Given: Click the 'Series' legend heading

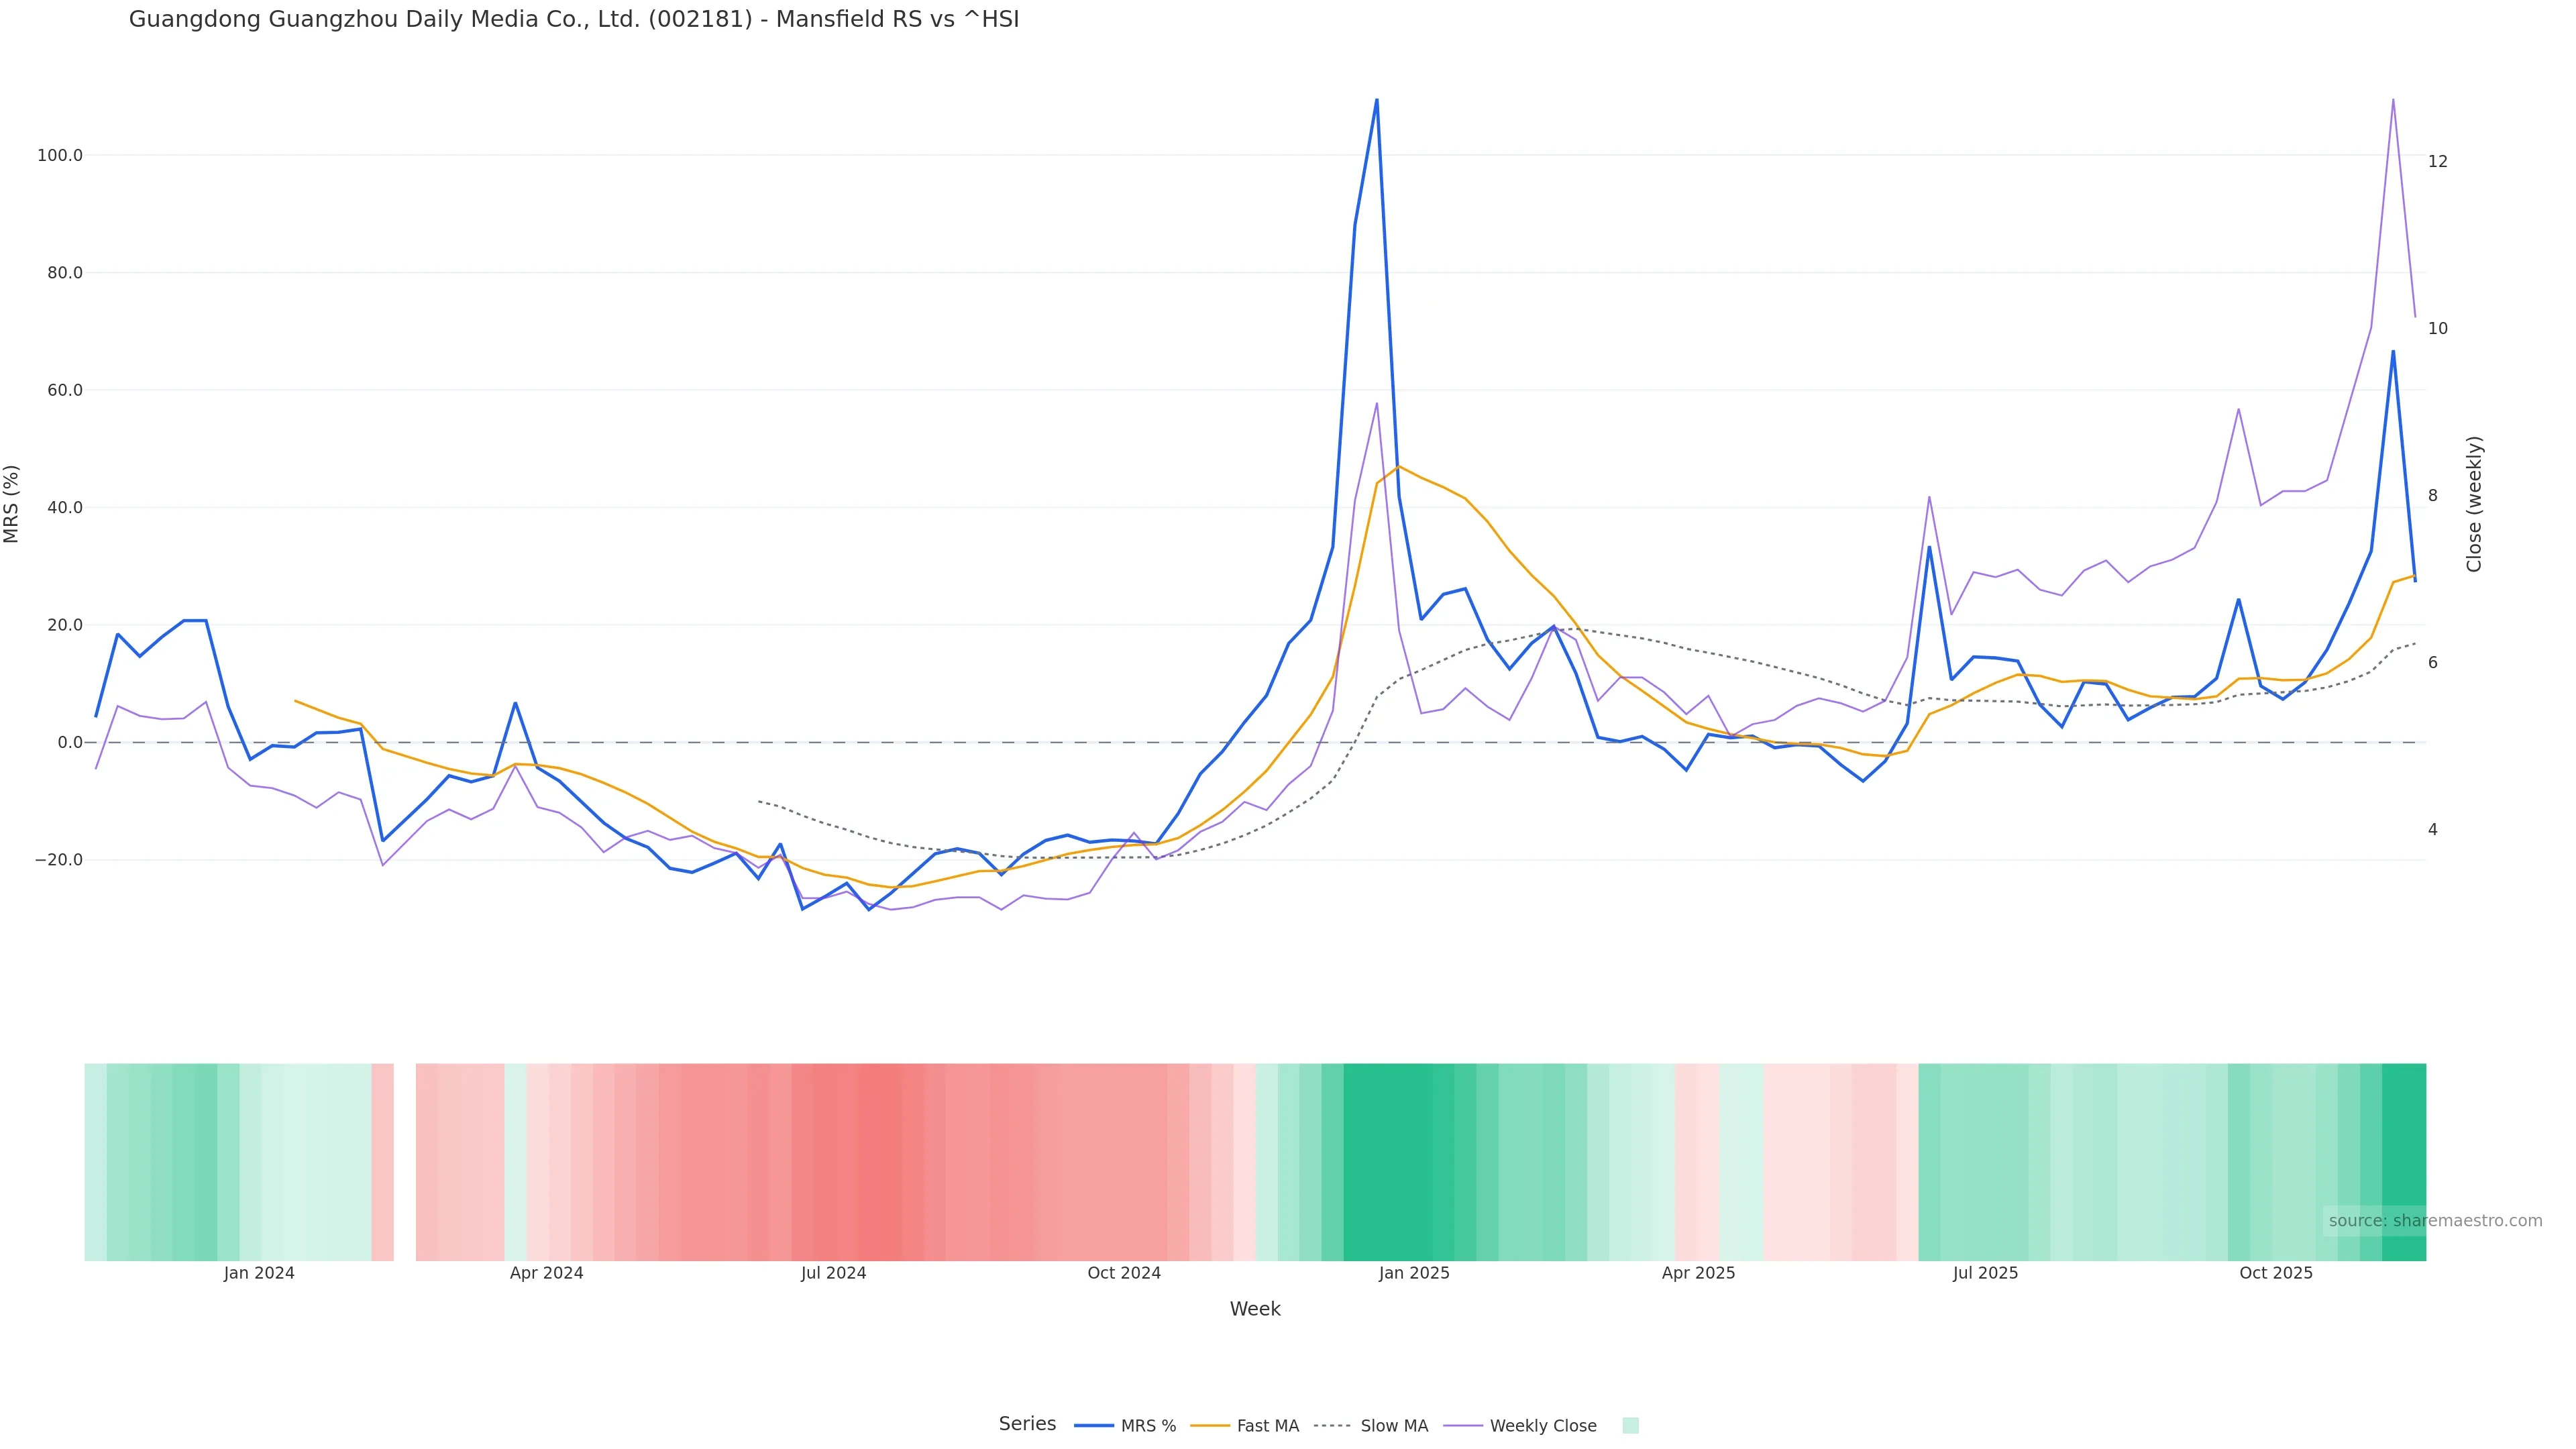Looking at the screenshot, I should coord(1027,1424).
